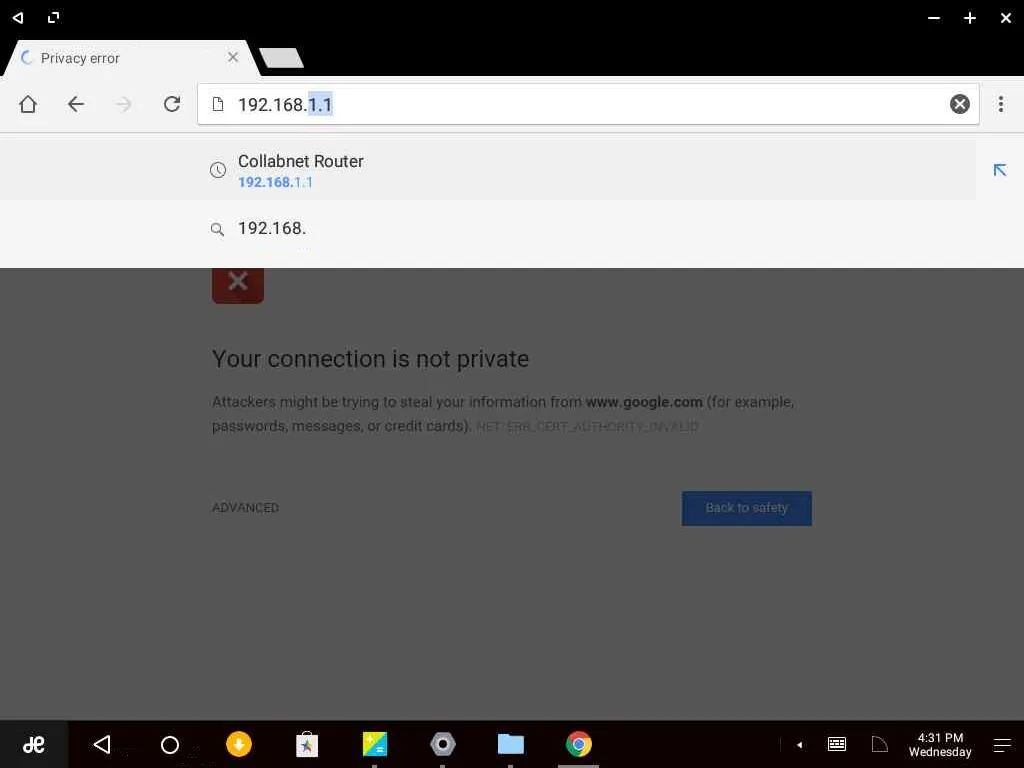Open the Remix OS start menu logo
The width and height of the screenshot is (1024, 768).
tap(34, 744)
